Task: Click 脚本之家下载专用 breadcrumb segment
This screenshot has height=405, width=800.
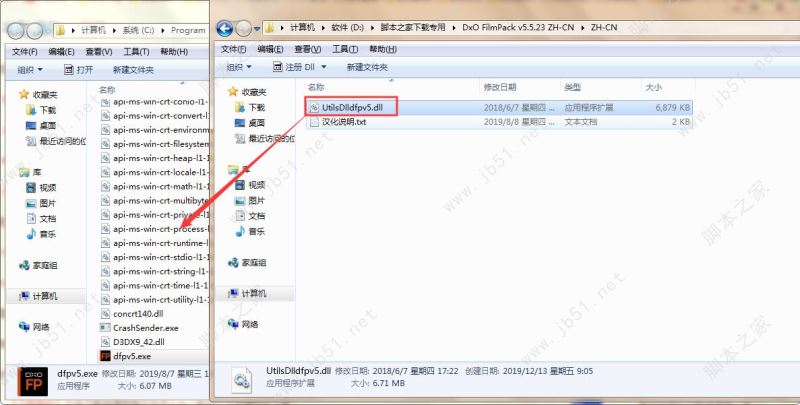Action: tap(413, 28)
